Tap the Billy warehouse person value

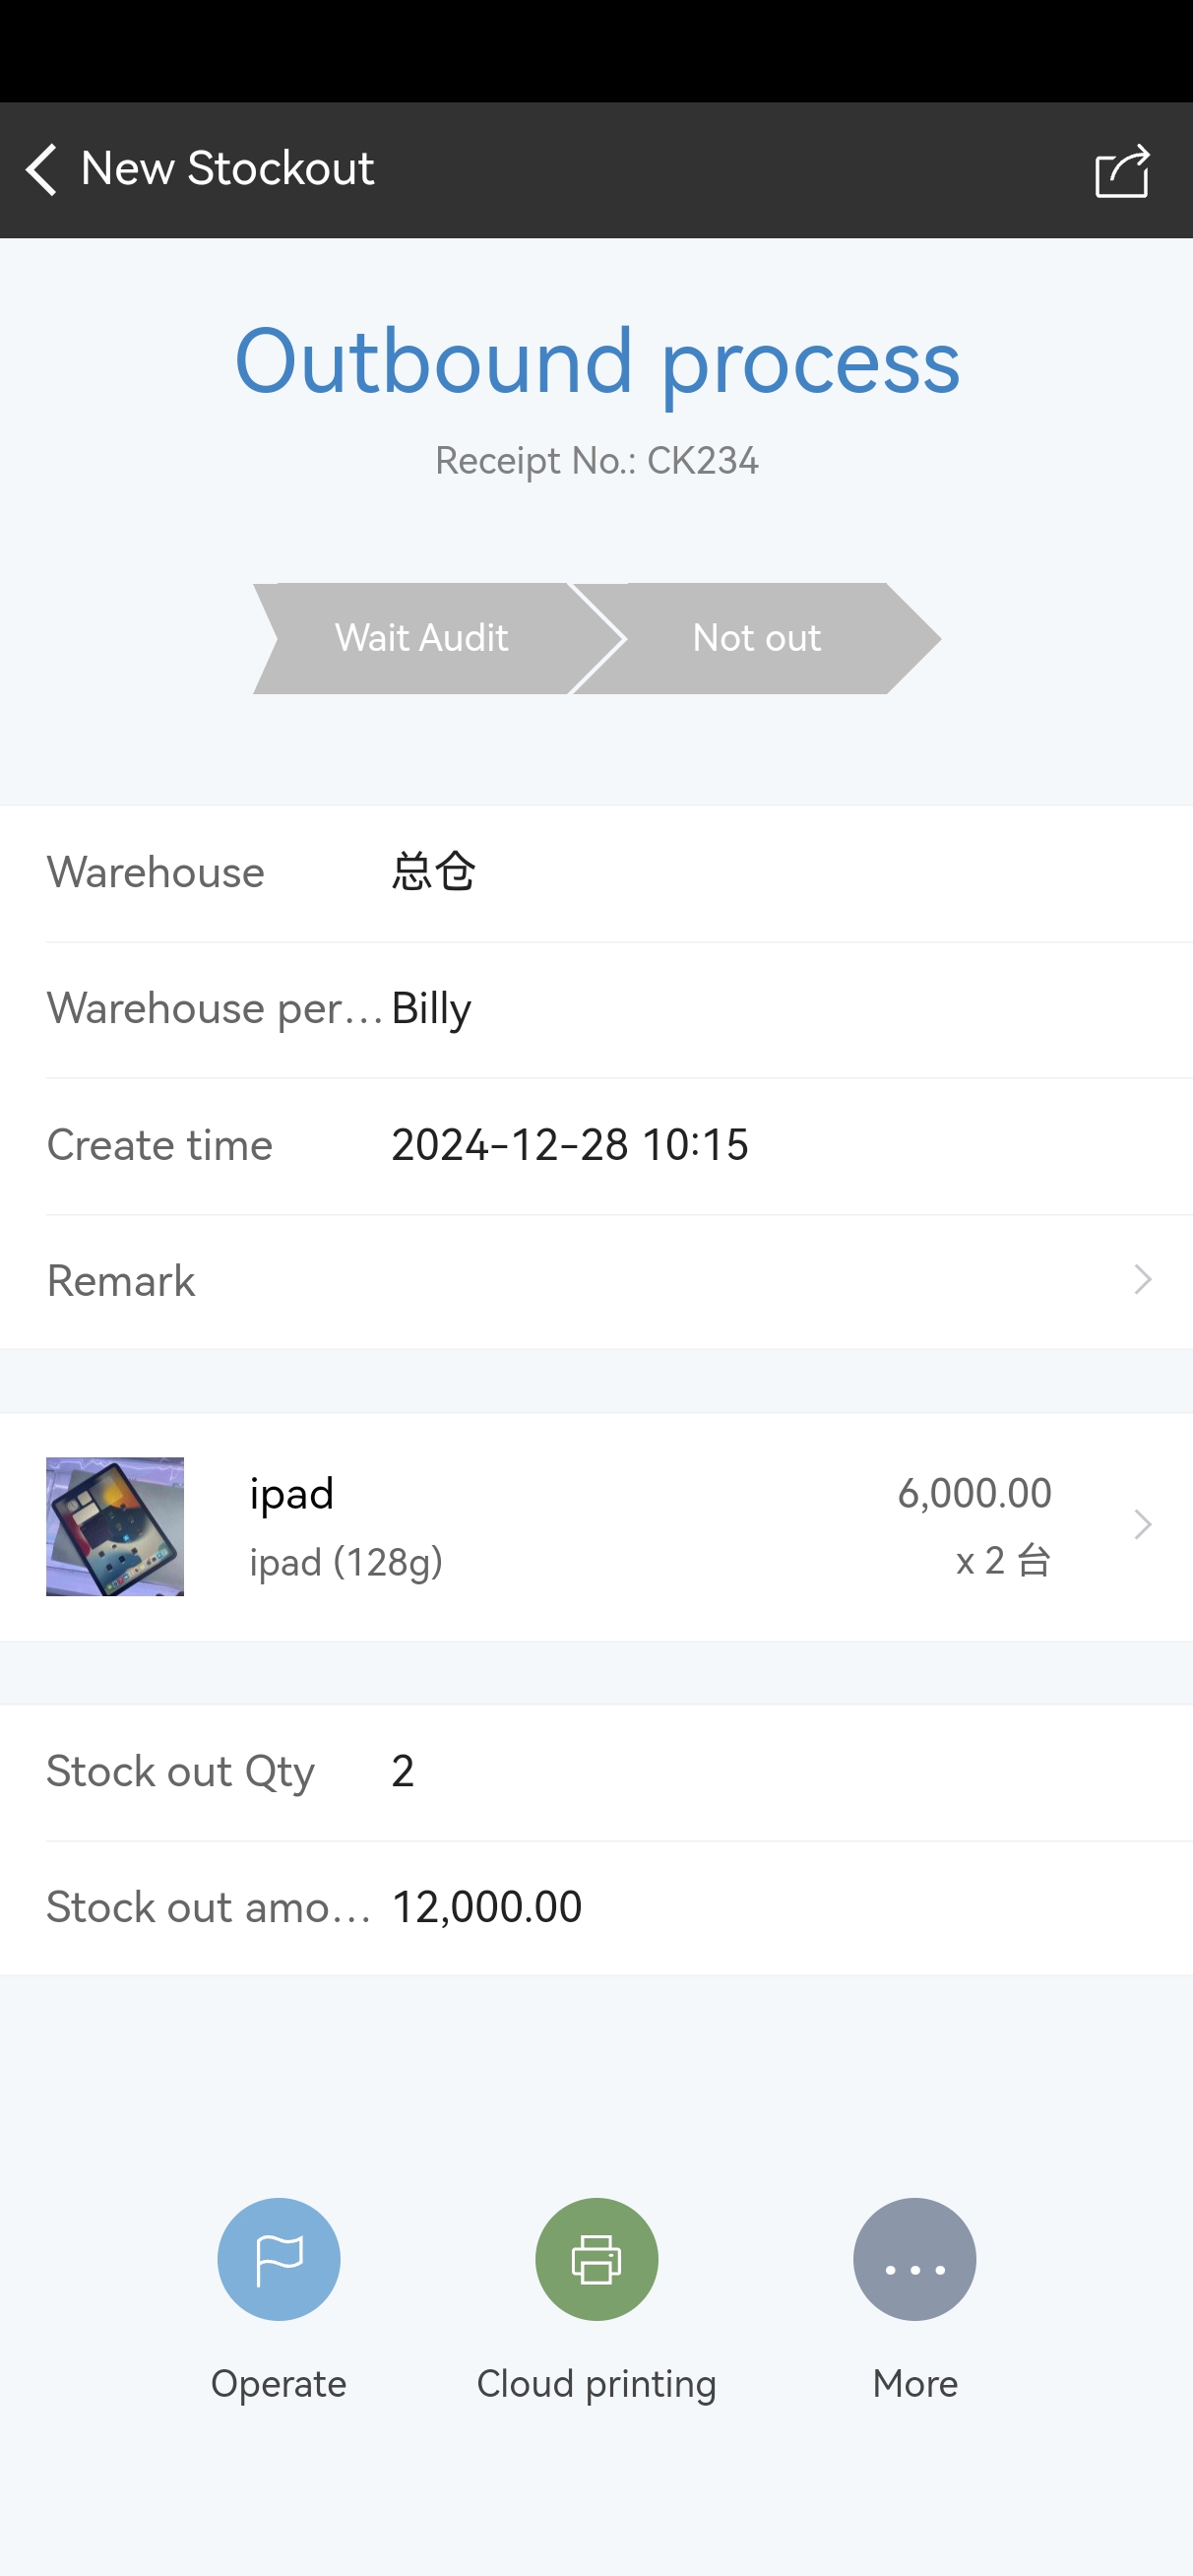point(431,1008)
